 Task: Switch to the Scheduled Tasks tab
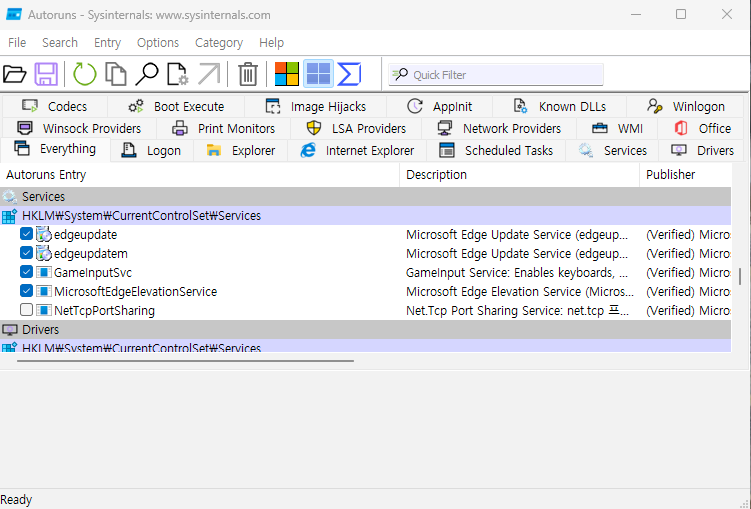[496, 151]
